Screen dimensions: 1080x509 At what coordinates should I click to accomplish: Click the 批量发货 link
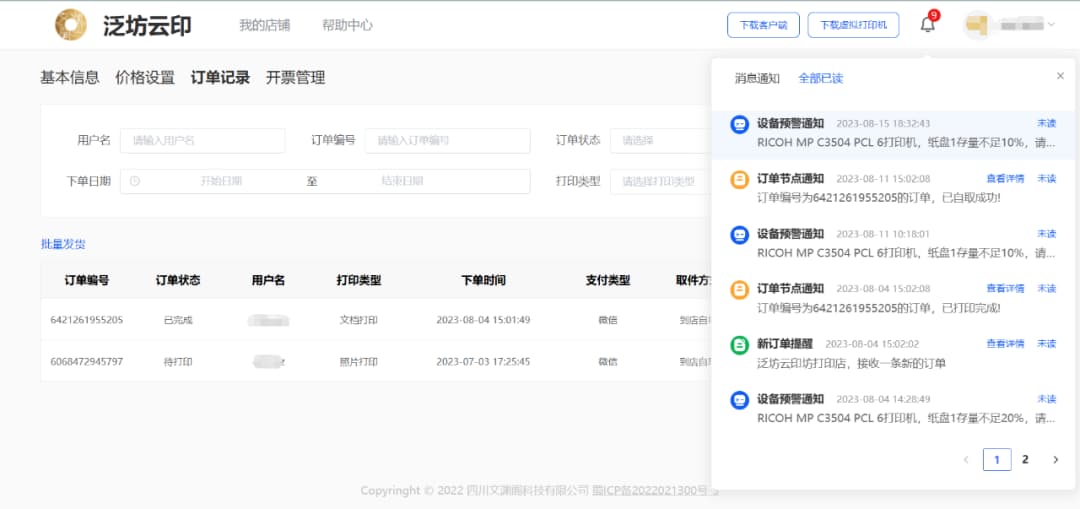[x=63, y=244]
